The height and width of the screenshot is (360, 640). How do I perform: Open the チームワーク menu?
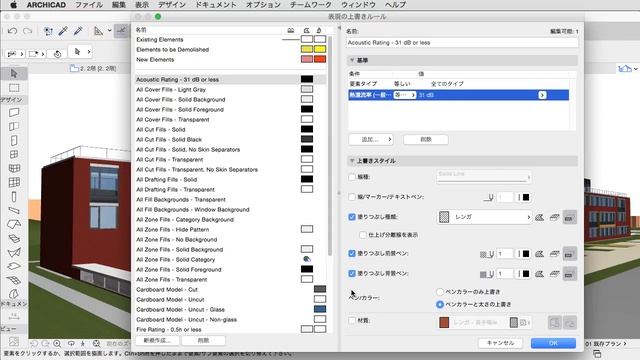pyautogui.click(x=311, y=5)
